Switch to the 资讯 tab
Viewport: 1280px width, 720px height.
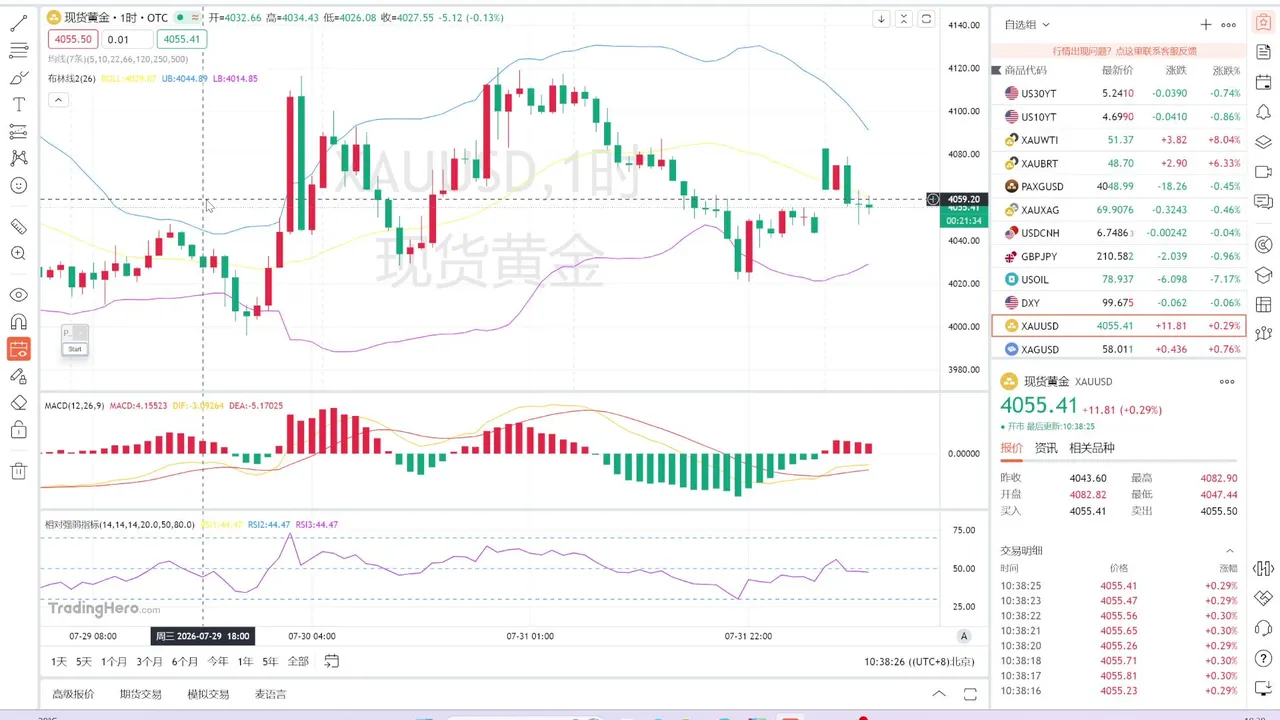[1046, 448]
